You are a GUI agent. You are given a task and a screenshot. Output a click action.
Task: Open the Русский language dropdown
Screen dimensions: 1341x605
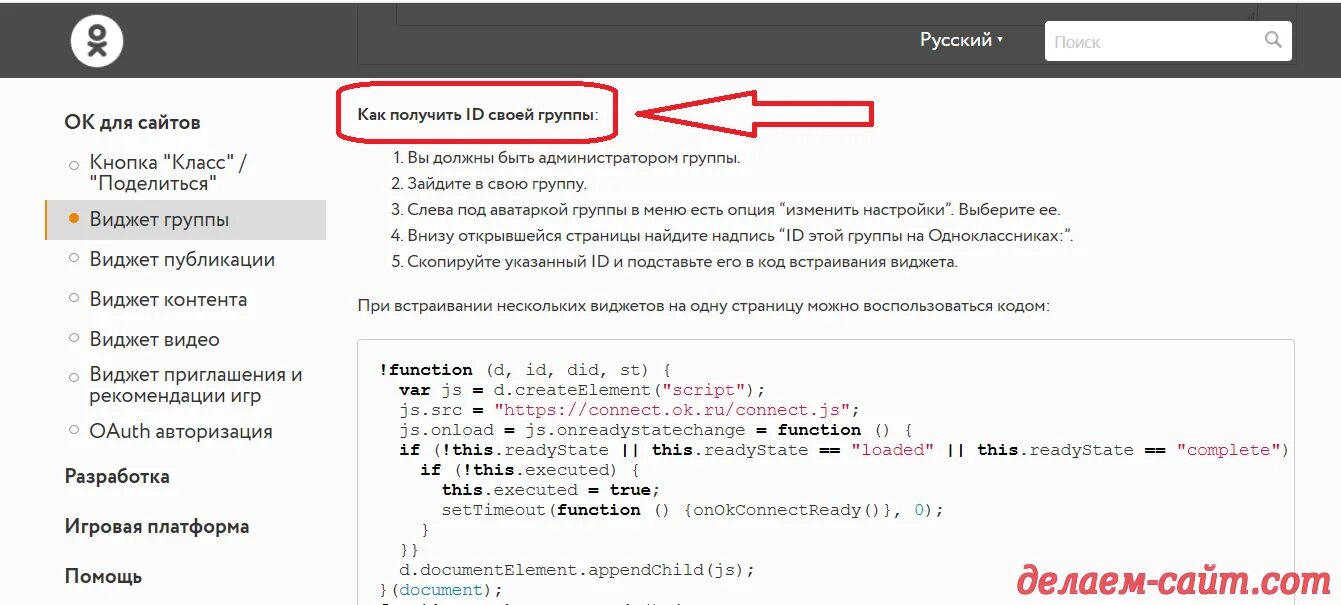pos(961,40)
